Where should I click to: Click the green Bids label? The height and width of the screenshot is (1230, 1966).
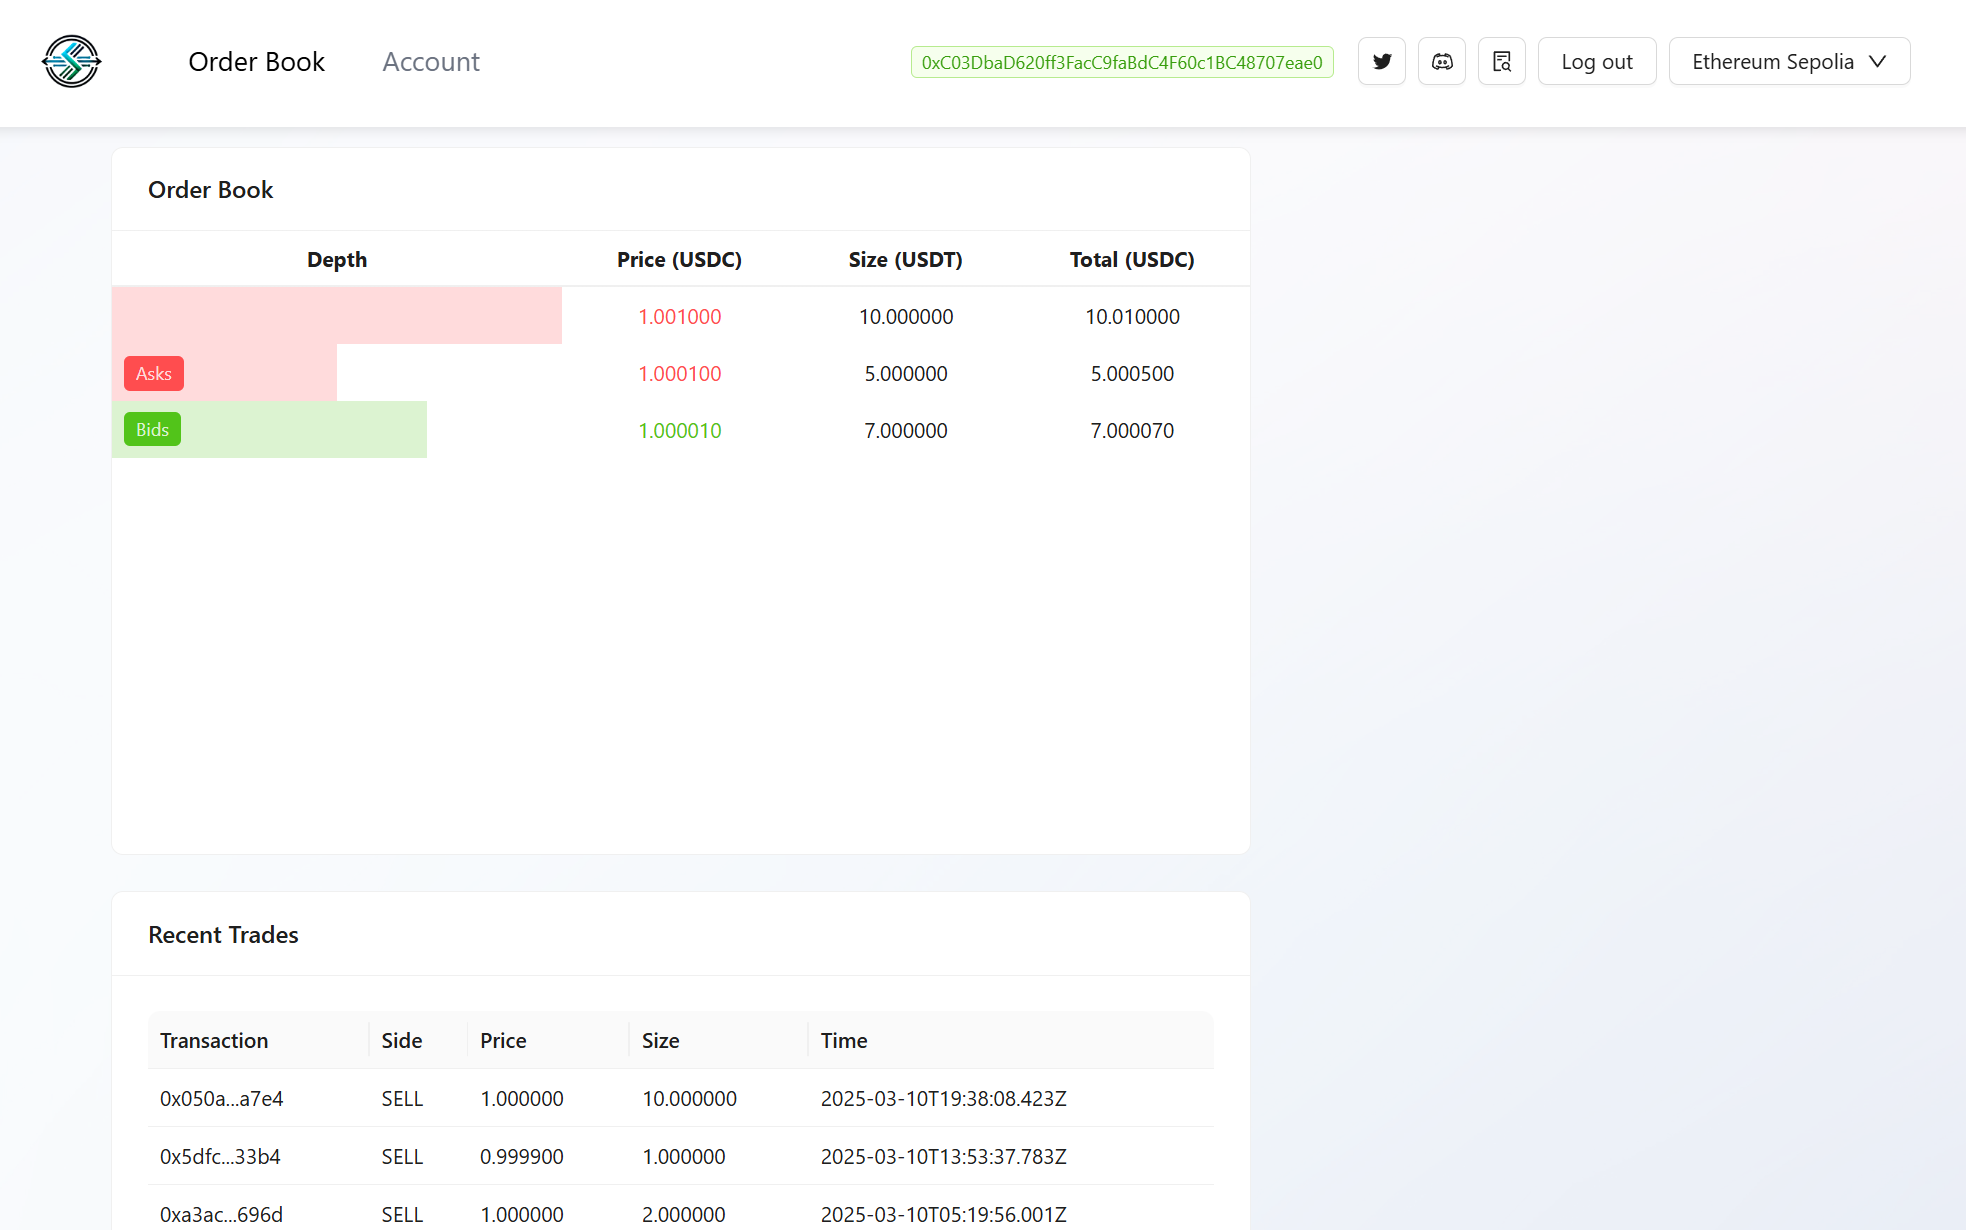pyautogui.click(x=152, y=429)
